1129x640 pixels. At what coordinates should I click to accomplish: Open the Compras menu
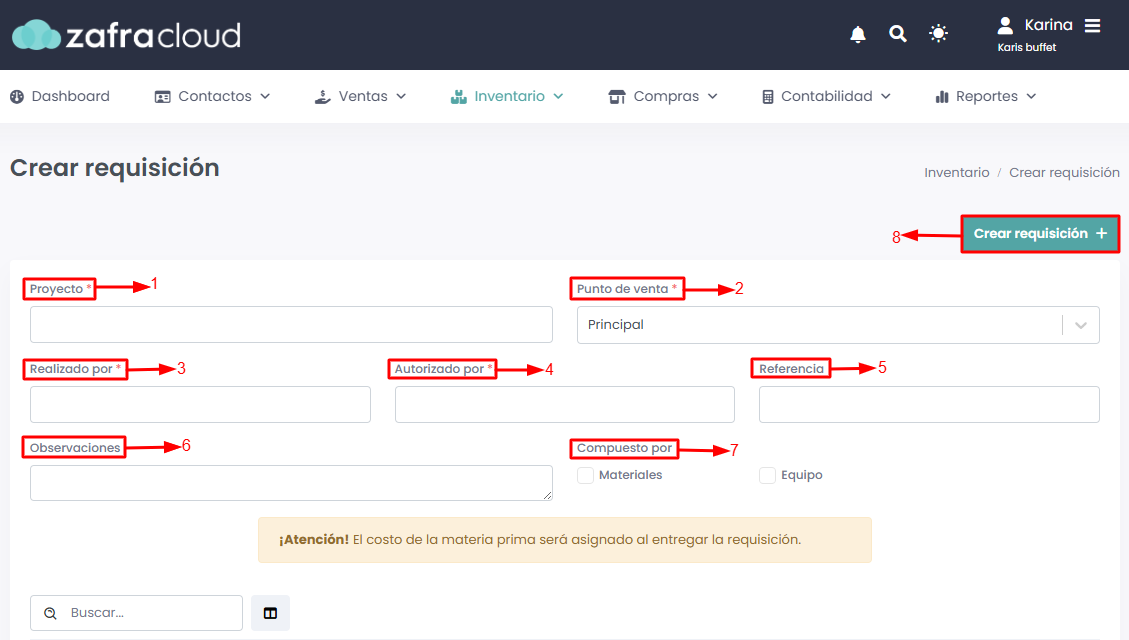[663, 96]
